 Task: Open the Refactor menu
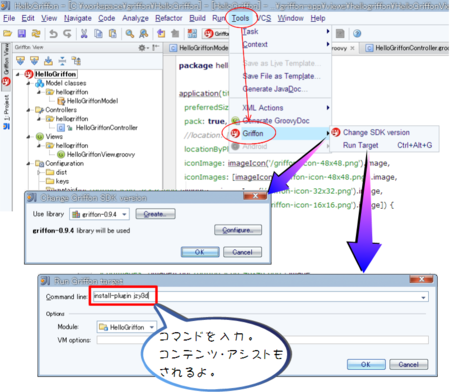click(x=168, y=18)
